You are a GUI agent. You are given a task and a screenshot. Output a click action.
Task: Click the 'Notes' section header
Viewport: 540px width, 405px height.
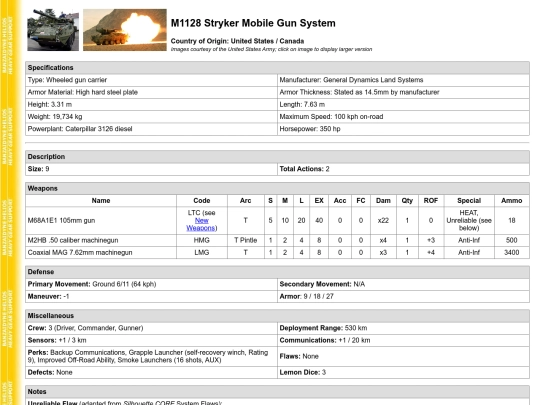click(277, 392)
